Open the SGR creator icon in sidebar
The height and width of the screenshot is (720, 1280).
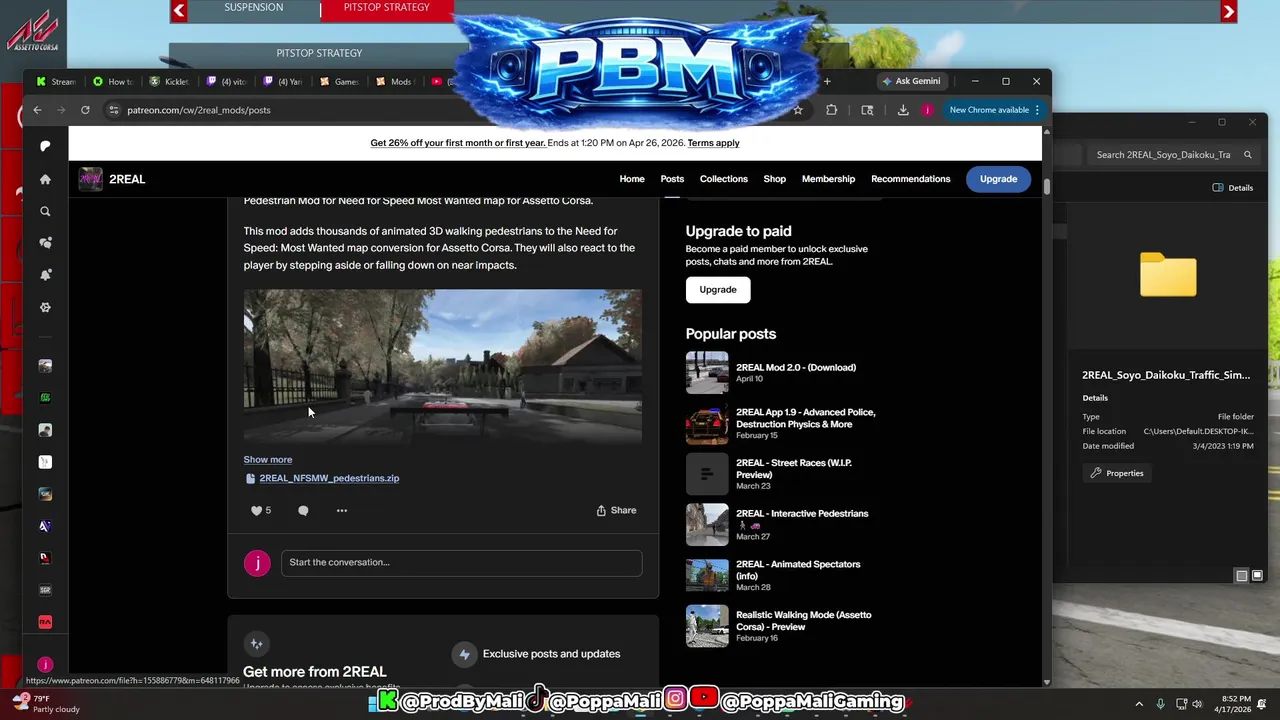[x=45, y=590]
